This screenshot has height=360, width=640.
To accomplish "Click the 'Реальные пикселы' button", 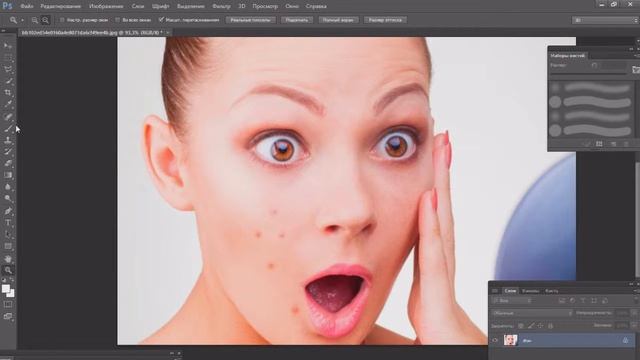I will point(251,20).
